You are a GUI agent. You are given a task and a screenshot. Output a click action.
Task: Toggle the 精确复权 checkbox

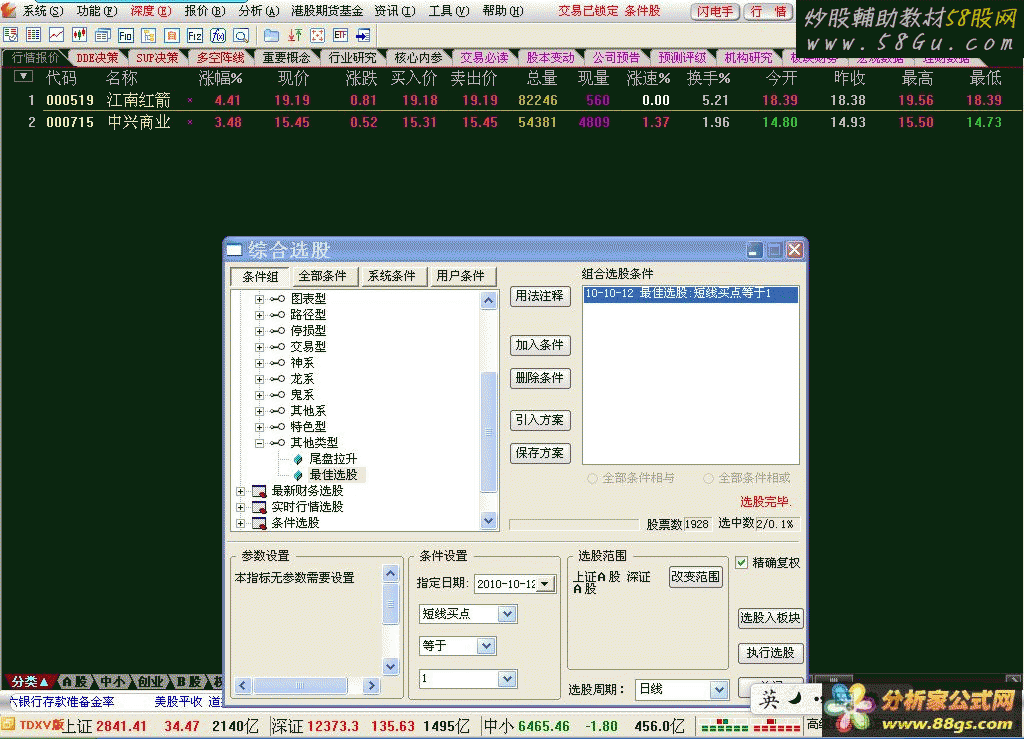[741, 562]
